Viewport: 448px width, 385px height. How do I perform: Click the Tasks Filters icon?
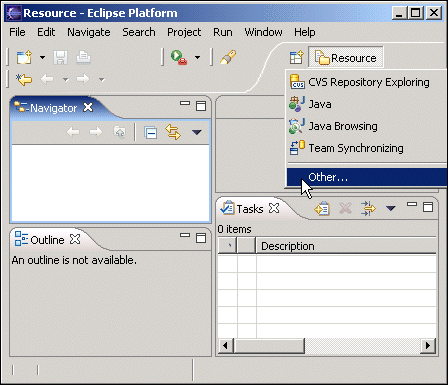tap(368, 208)
